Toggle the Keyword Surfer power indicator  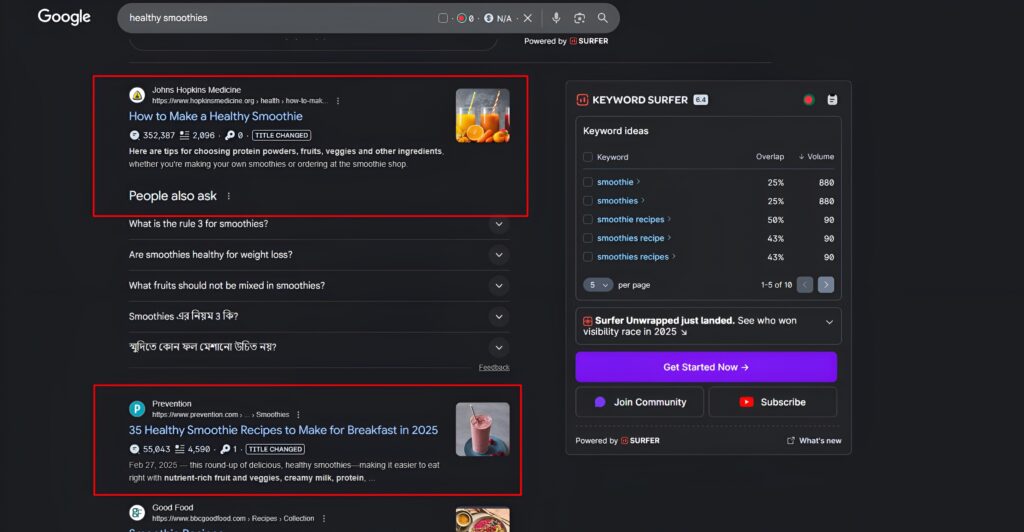tap(808, 100)
